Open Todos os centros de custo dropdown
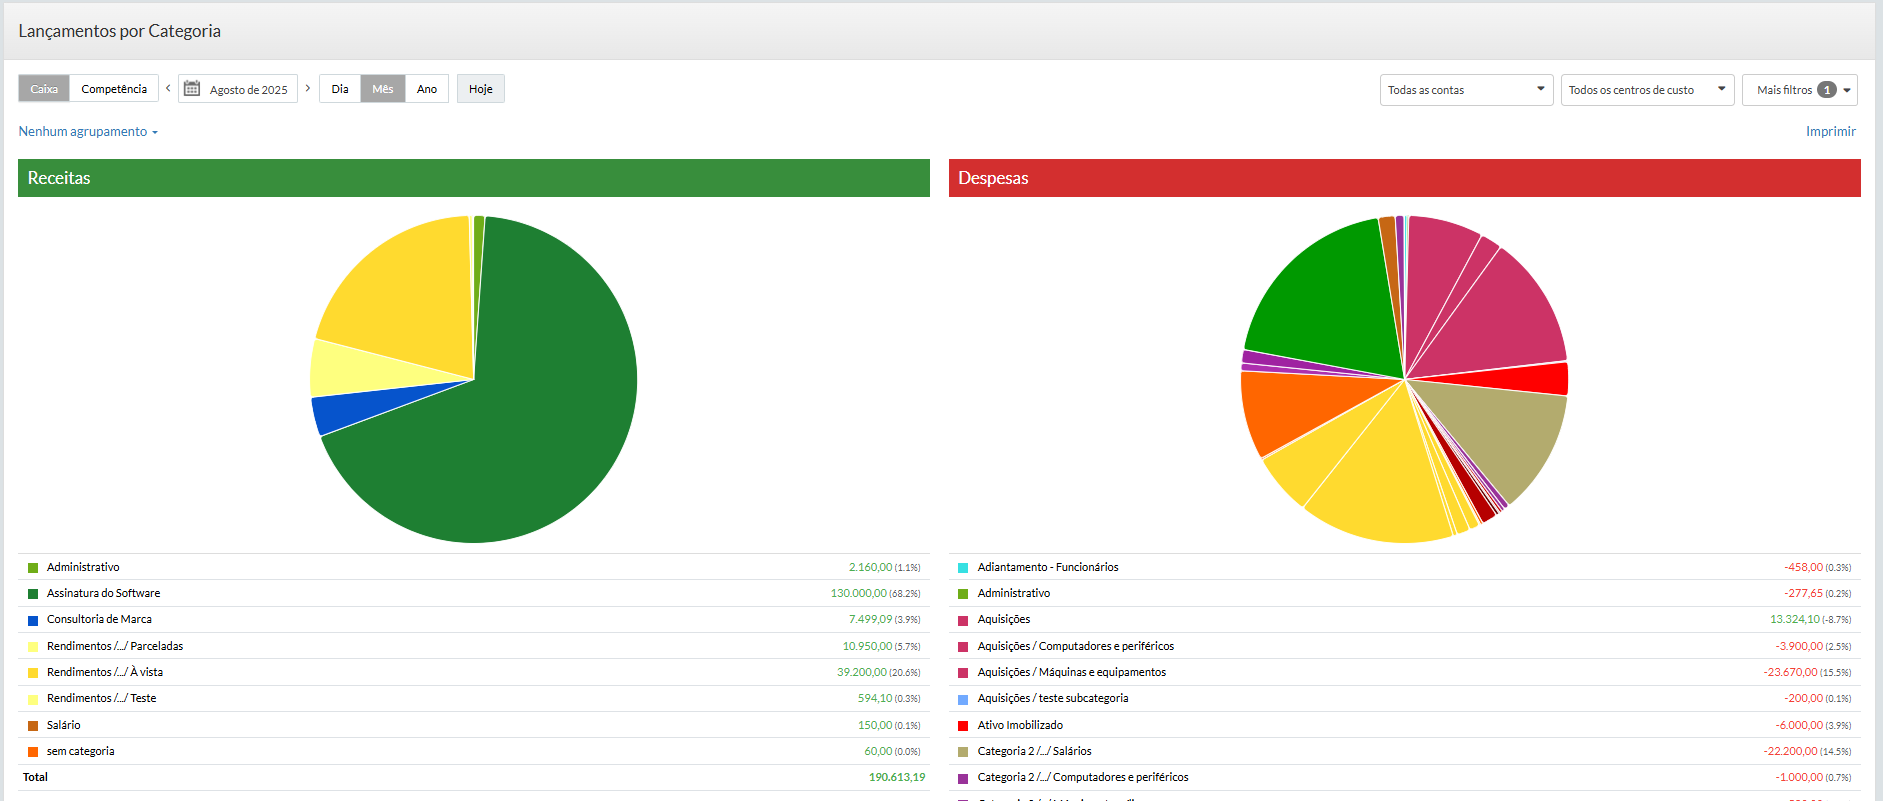This screenshot has width=1883, height=801. pyautogui.click(x=1647, y=90)
